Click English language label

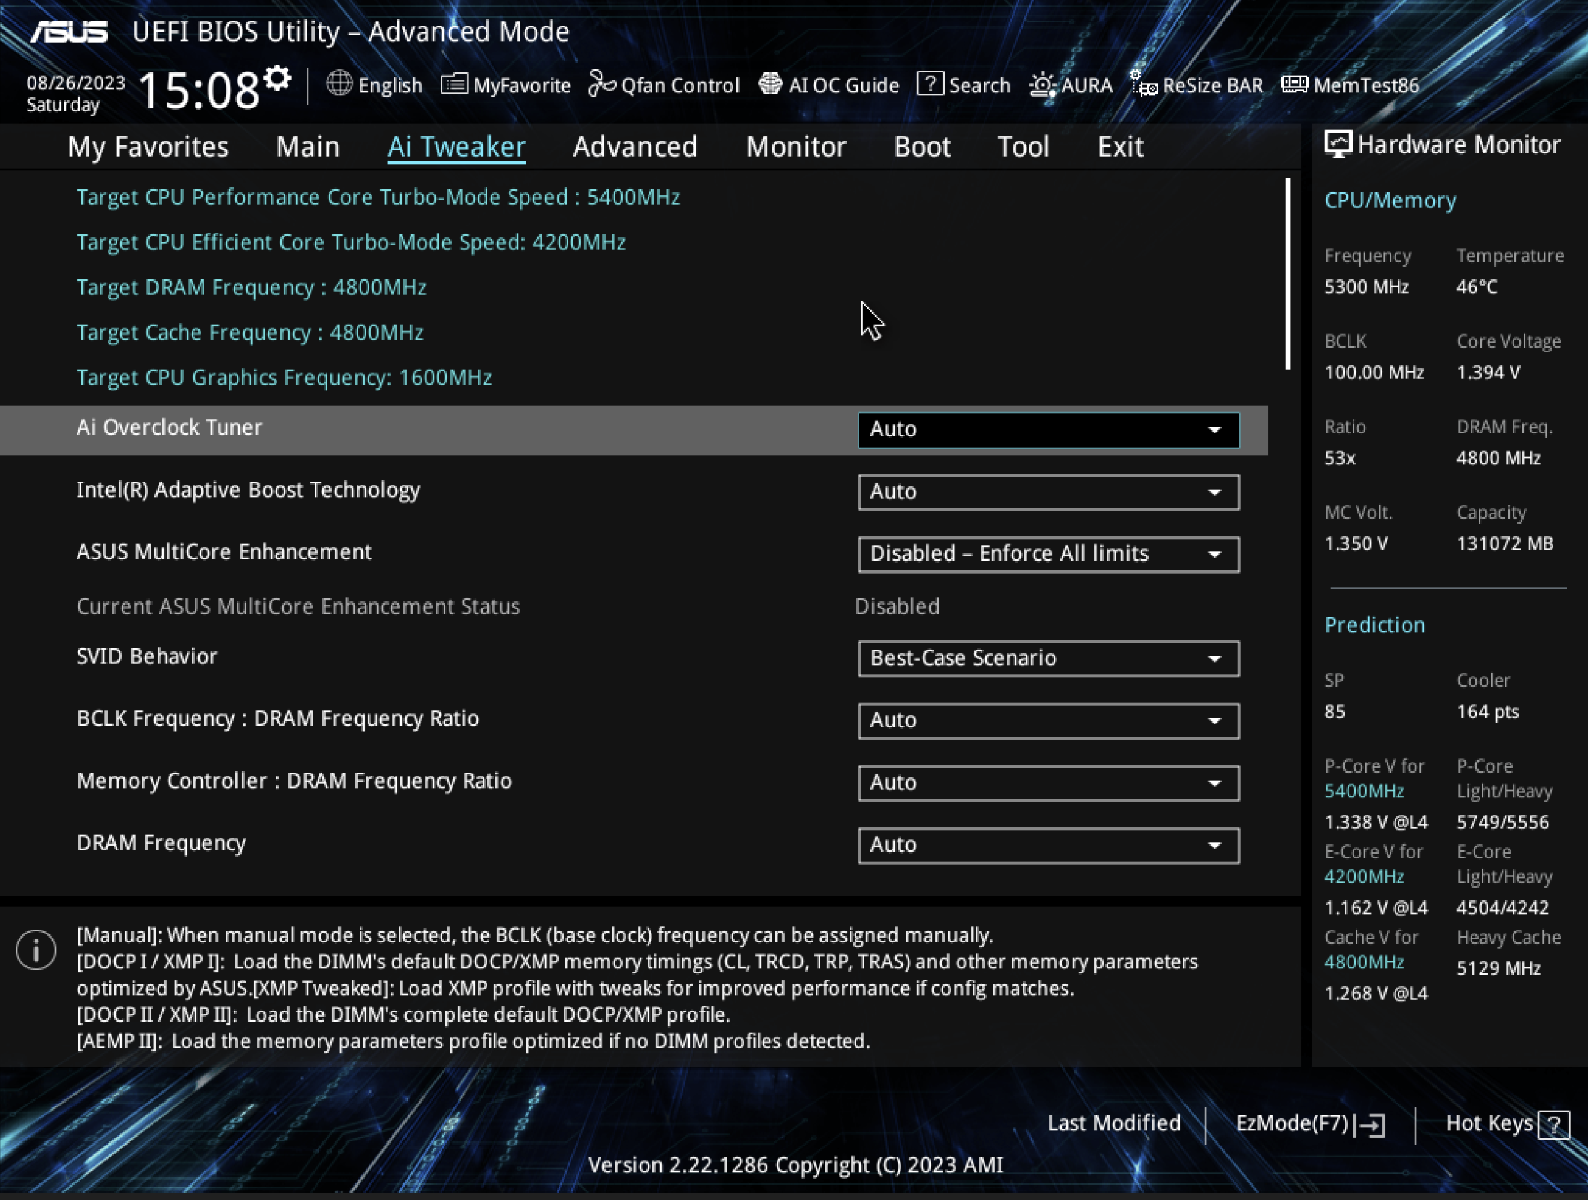tap(390, 85)
